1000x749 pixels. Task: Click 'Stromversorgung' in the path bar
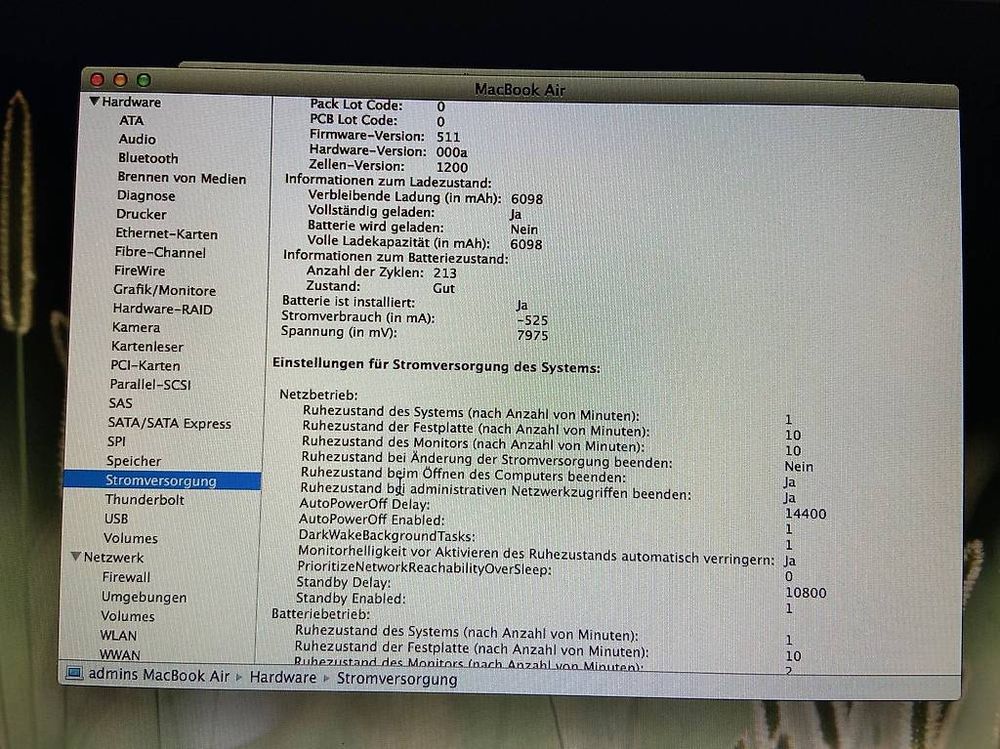click(x=397, y=679)
